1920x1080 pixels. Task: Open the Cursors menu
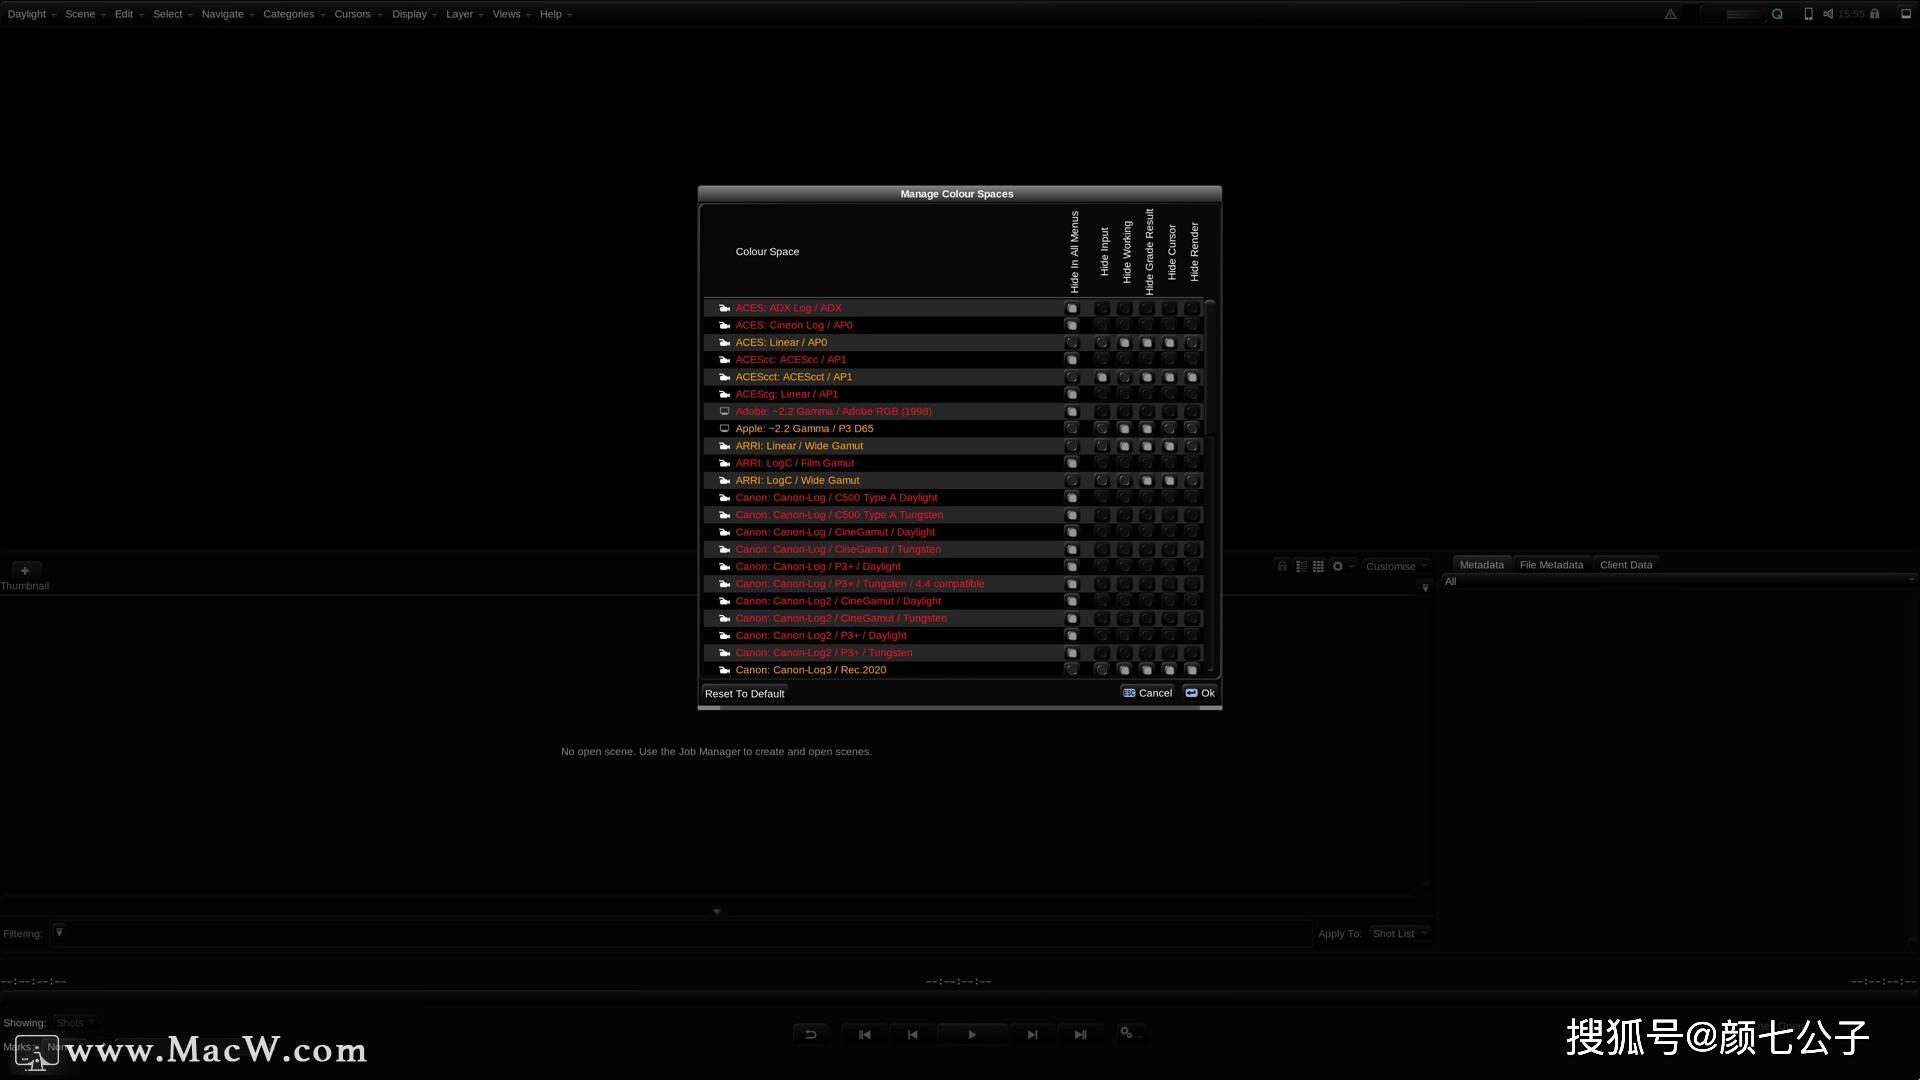358,14
